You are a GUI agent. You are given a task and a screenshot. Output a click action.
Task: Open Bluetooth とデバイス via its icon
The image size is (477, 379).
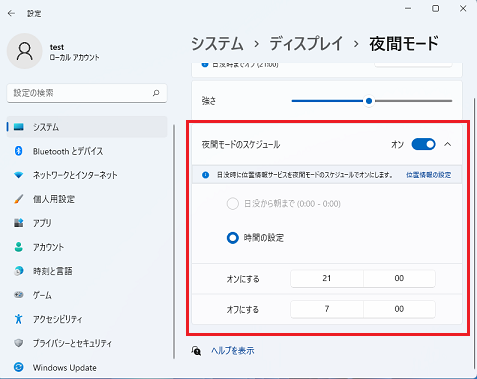19,151
